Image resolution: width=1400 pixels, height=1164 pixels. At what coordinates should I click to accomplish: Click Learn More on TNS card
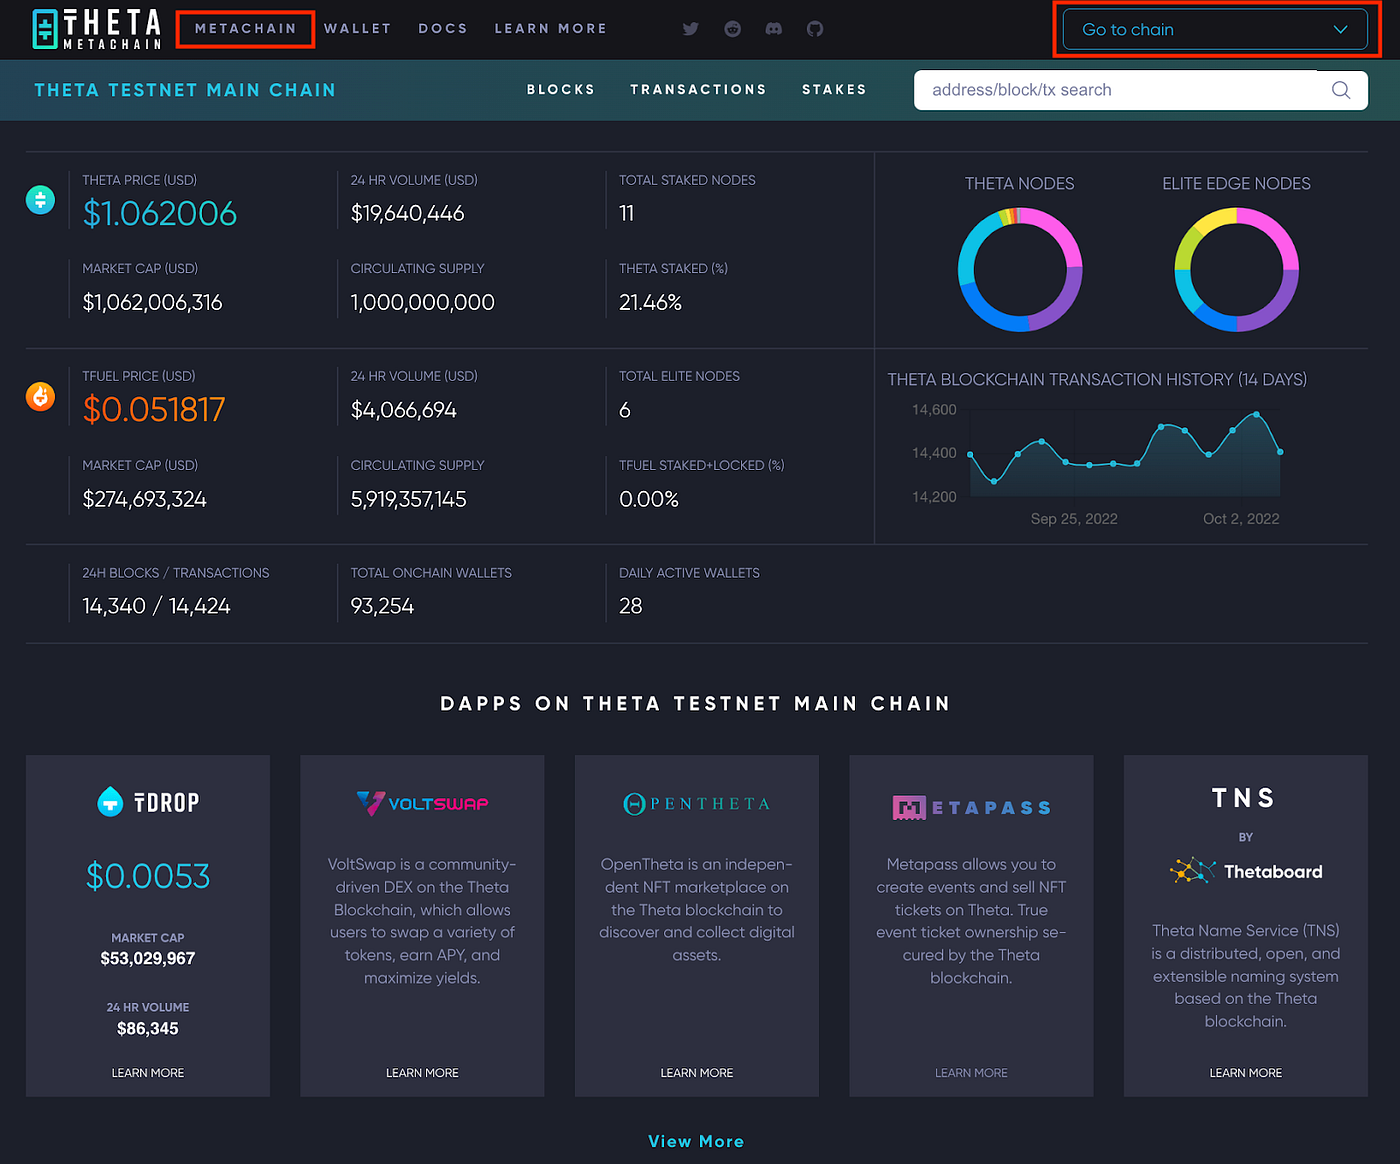(x=1246, y=1073)
